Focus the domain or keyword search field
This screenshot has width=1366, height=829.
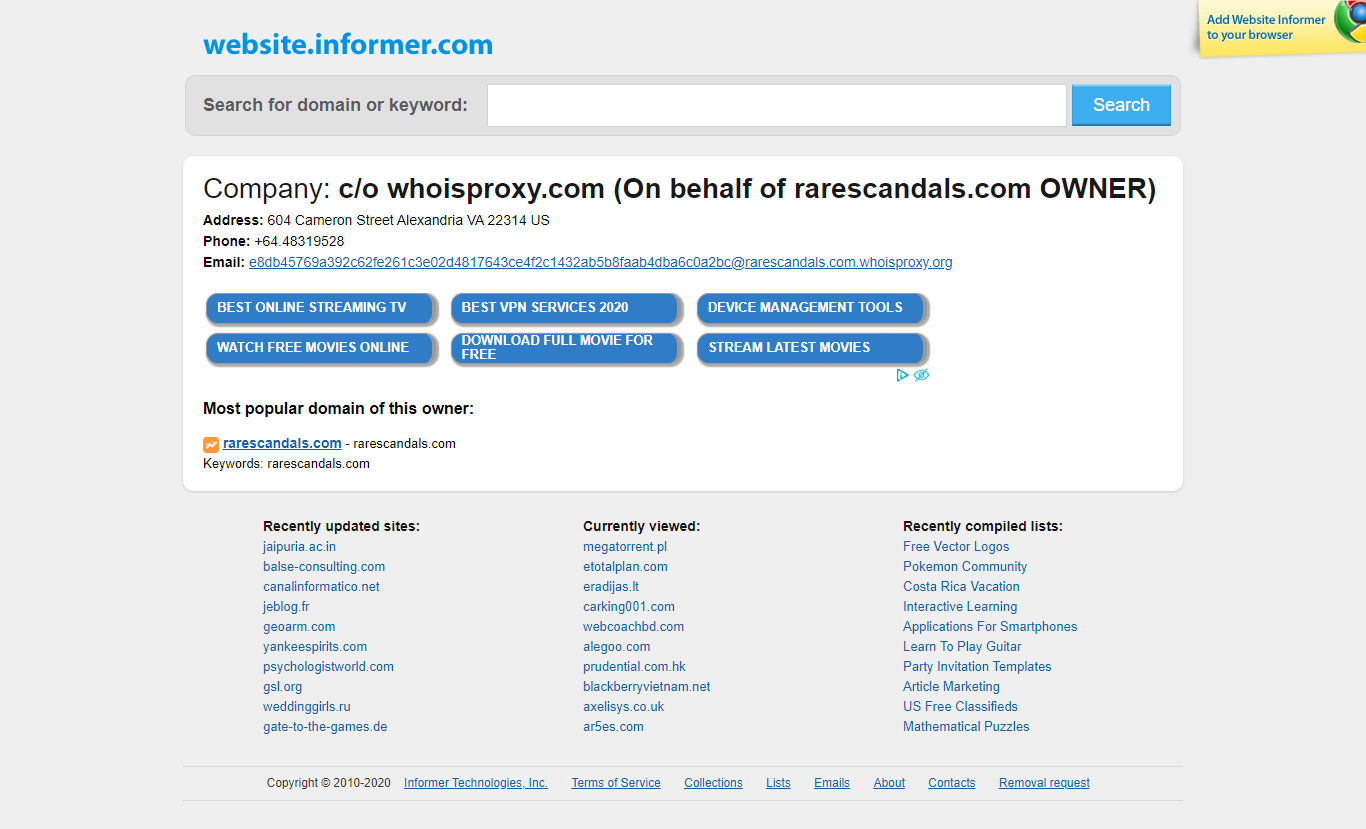(777, 105)
